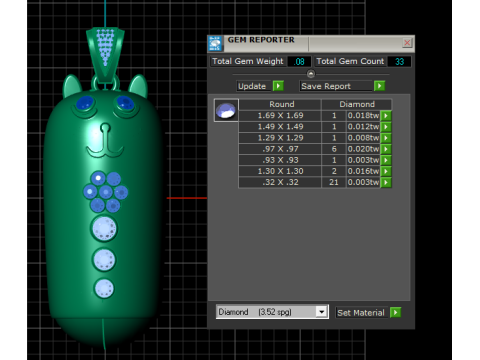Click the Gem Reporter title bar icon

(215, 43)
